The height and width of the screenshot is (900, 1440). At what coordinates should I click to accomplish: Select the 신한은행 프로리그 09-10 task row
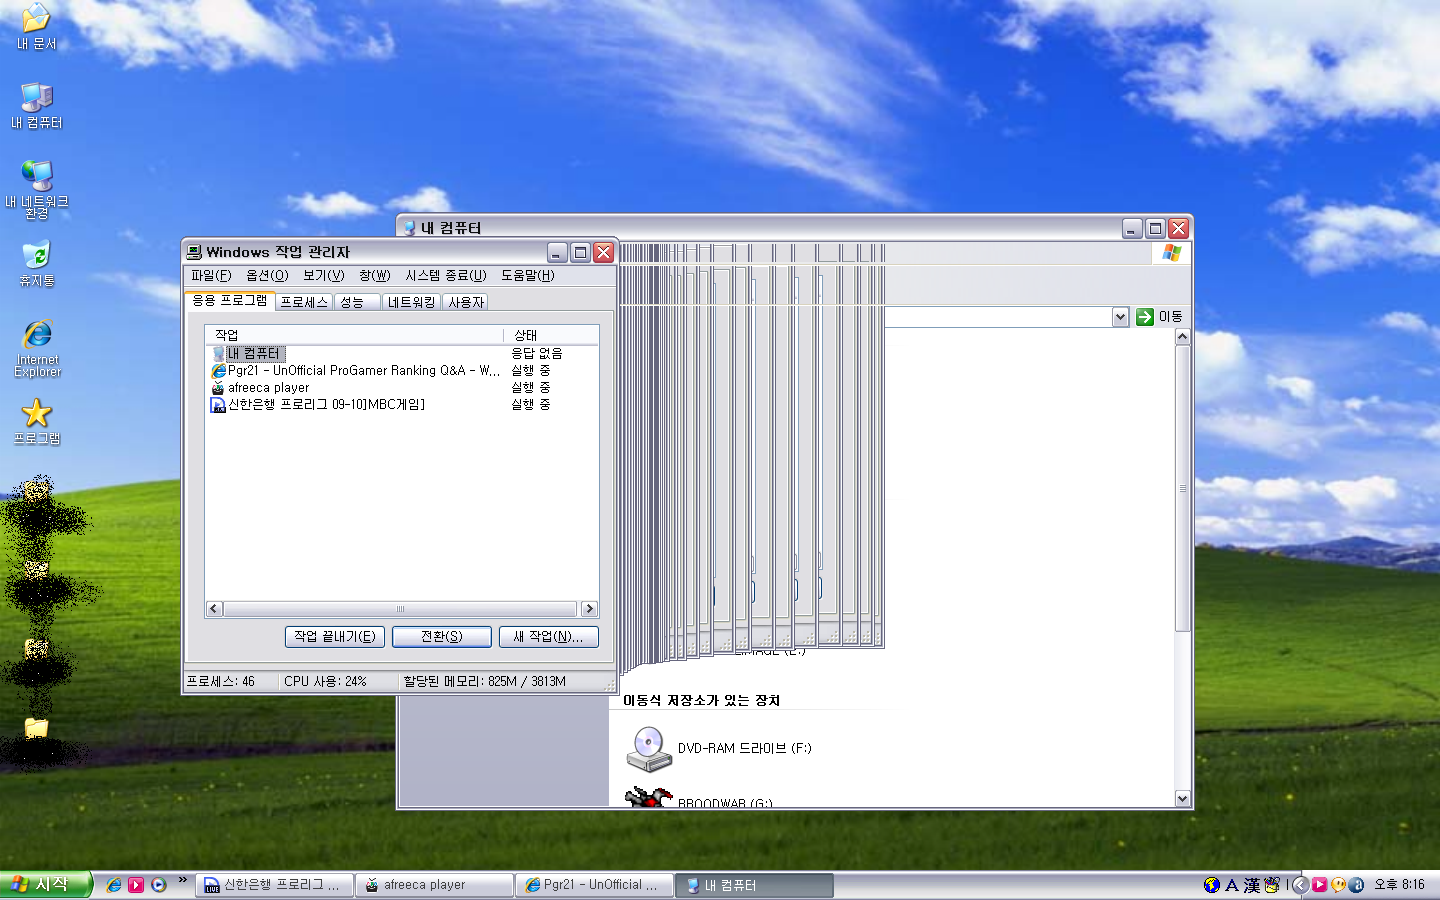(402, 404)
